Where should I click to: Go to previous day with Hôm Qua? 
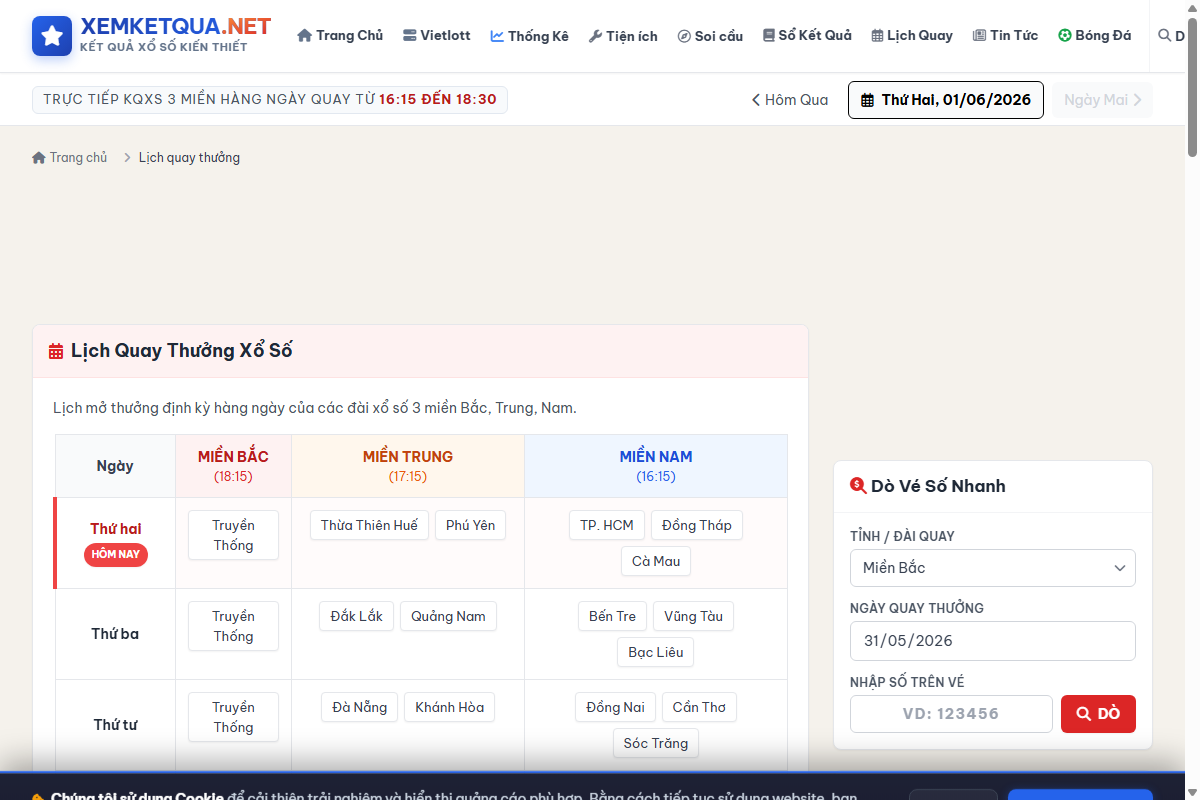790,100
